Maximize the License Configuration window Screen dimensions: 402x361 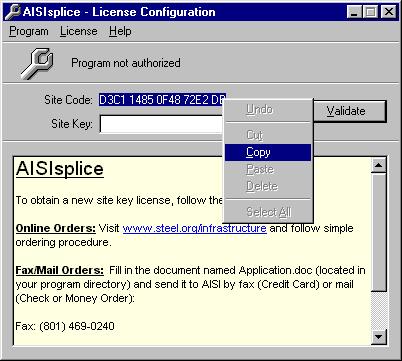(x=370, y=12)
